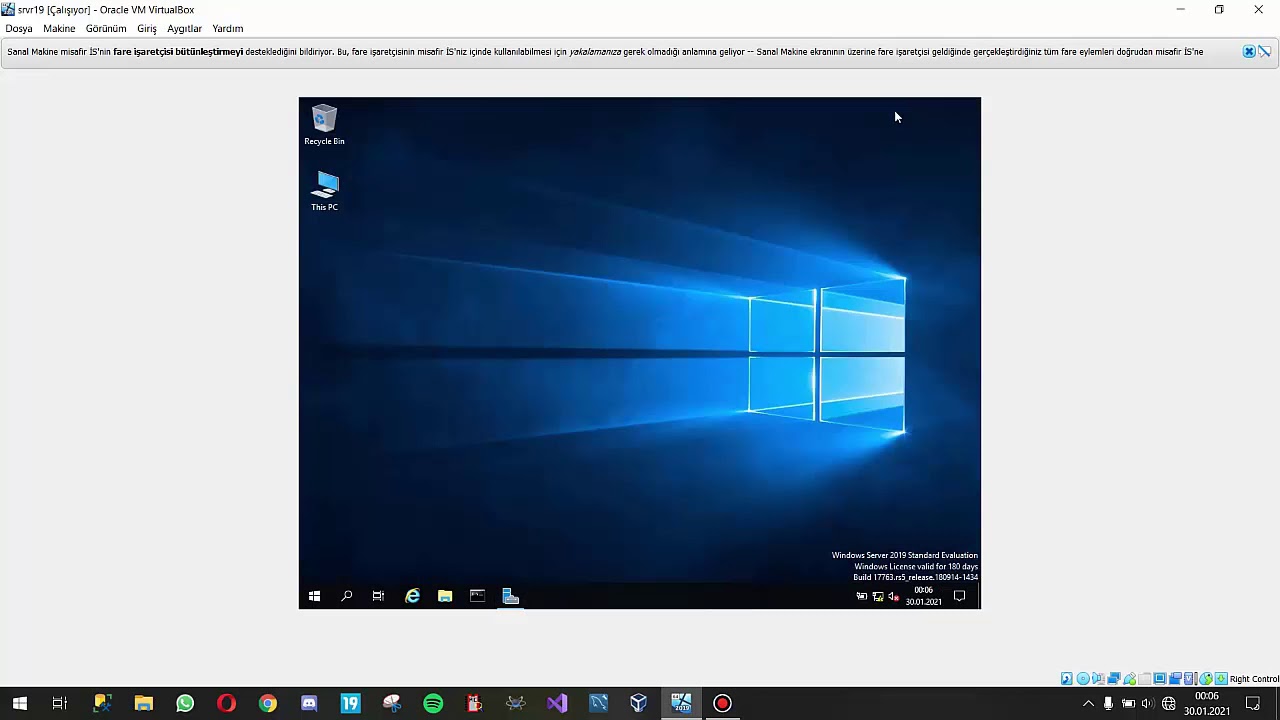
Task: Open Visual Studio from host taskbar
Action: point(557,704)
